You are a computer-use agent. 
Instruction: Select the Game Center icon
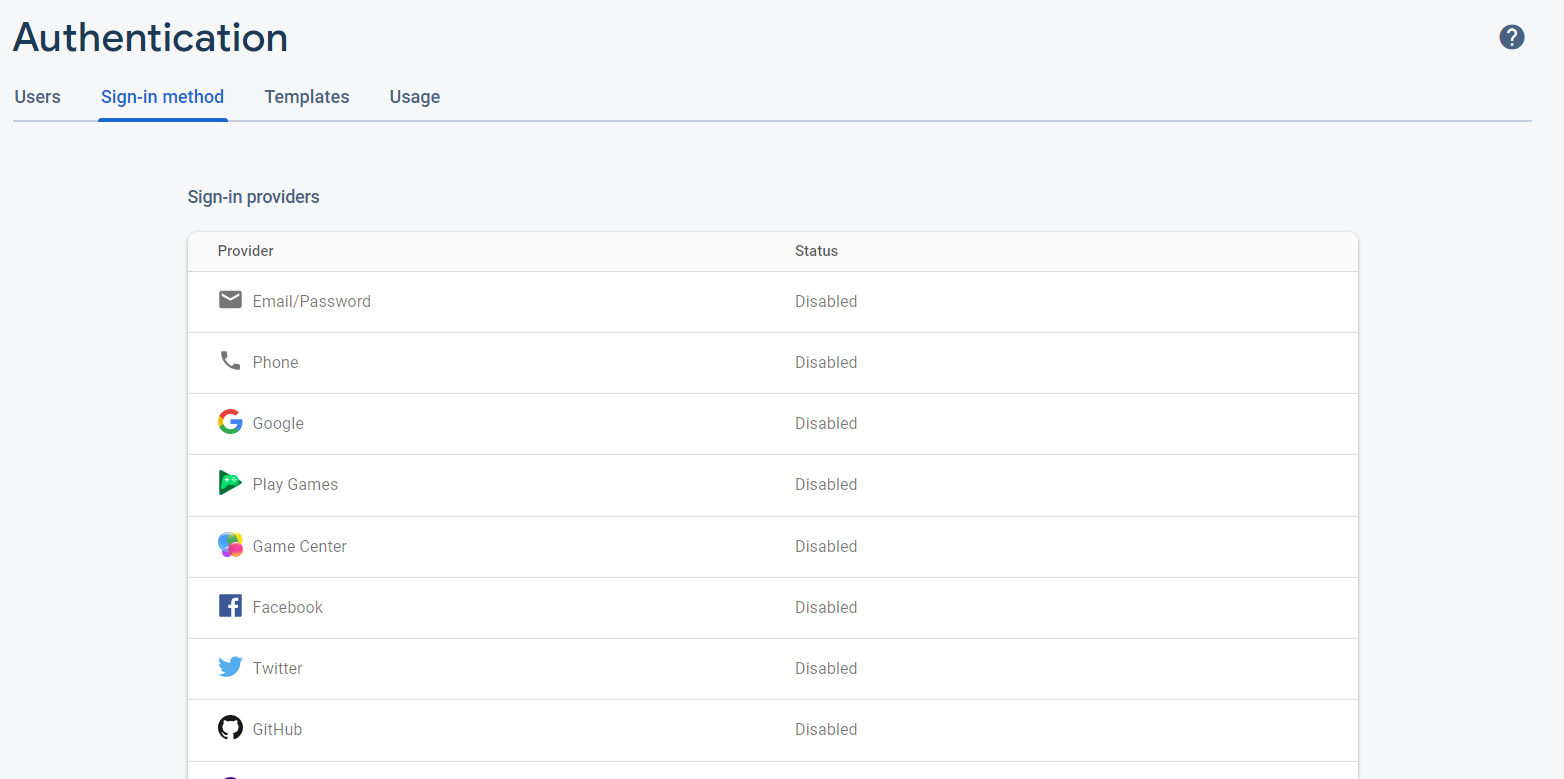coord(230,545)
